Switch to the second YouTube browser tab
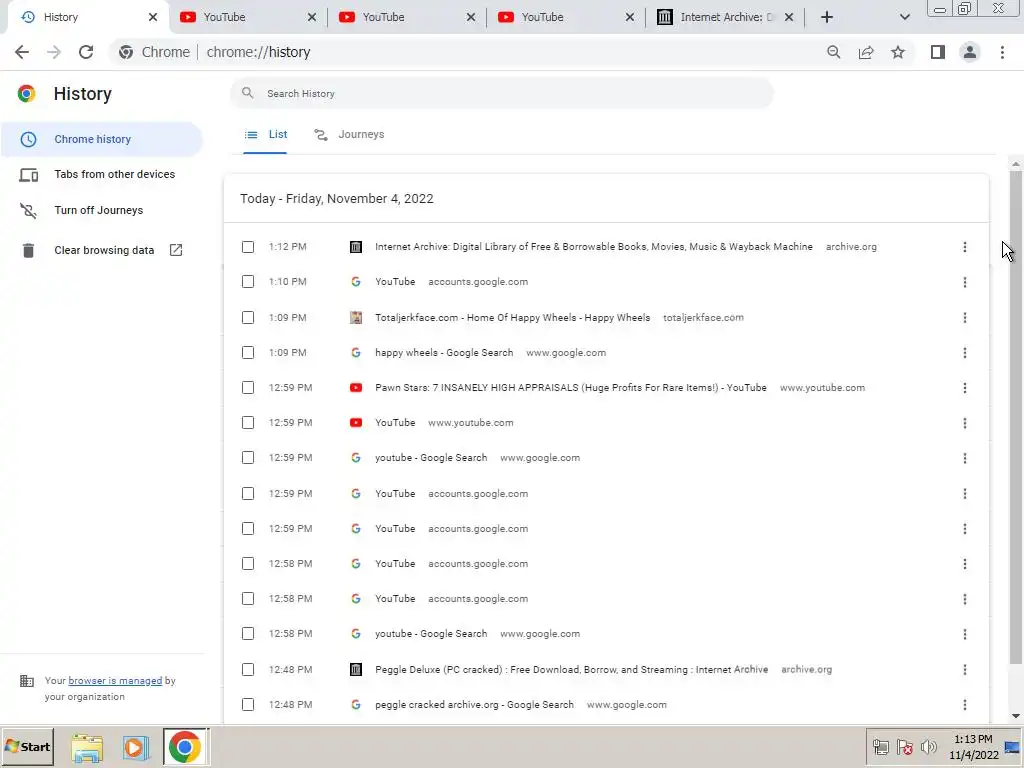This screenshot has height=768, width=1024. pos(406,18)
